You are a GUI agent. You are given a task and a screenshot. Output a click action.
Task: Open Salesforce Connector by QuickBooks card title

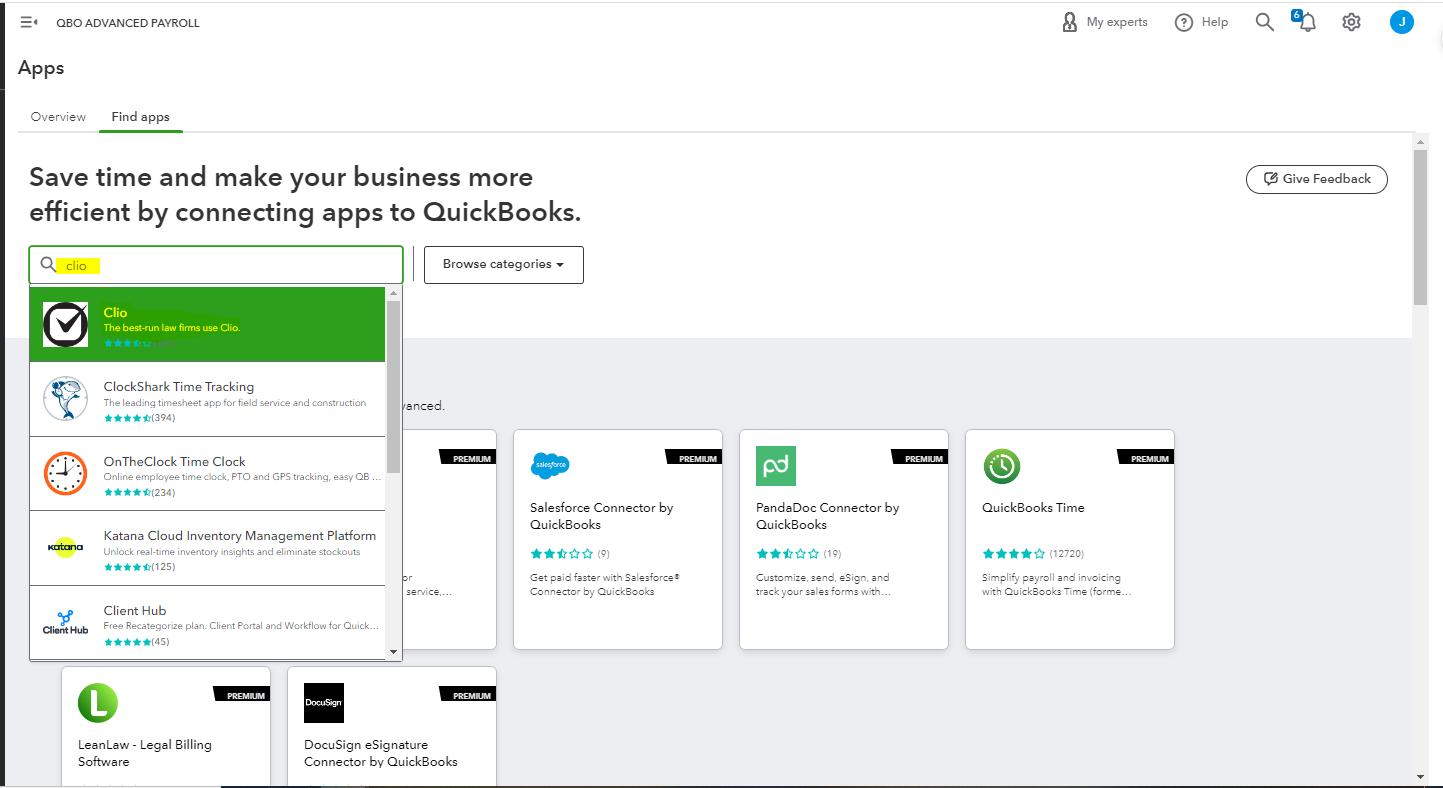click(601, 516)
